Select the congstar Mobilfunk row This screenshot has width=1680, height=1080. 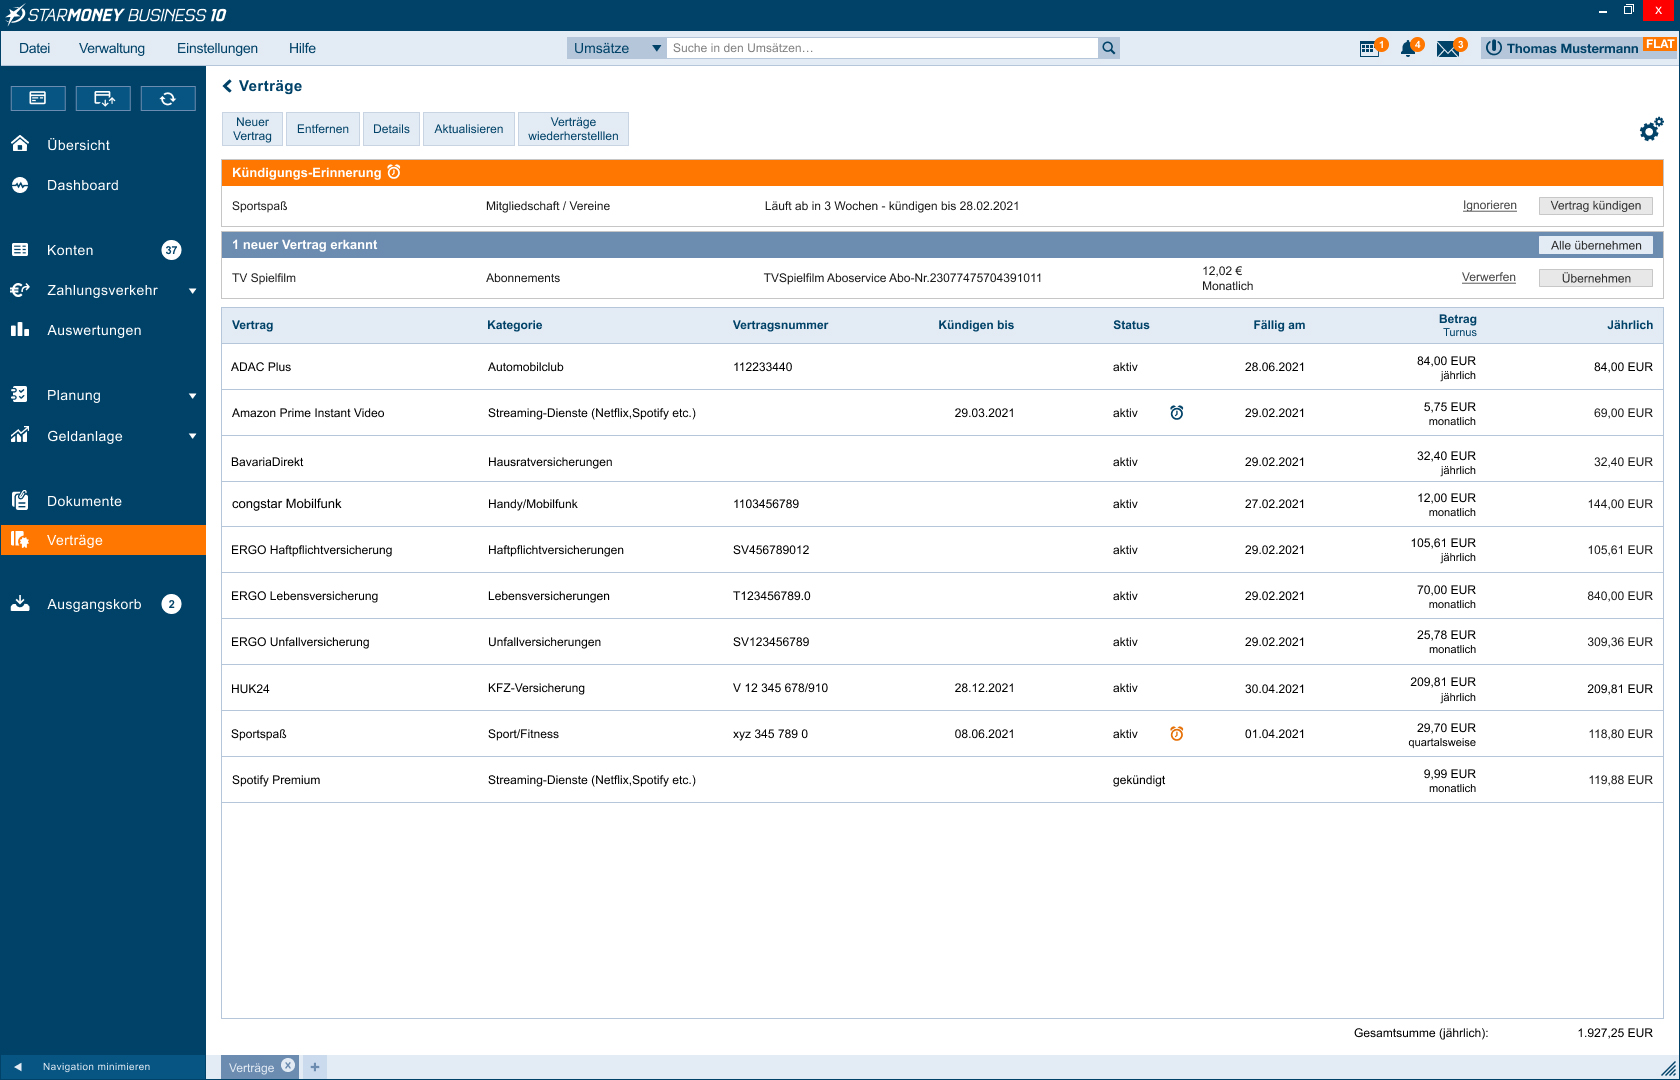(942, 504)
